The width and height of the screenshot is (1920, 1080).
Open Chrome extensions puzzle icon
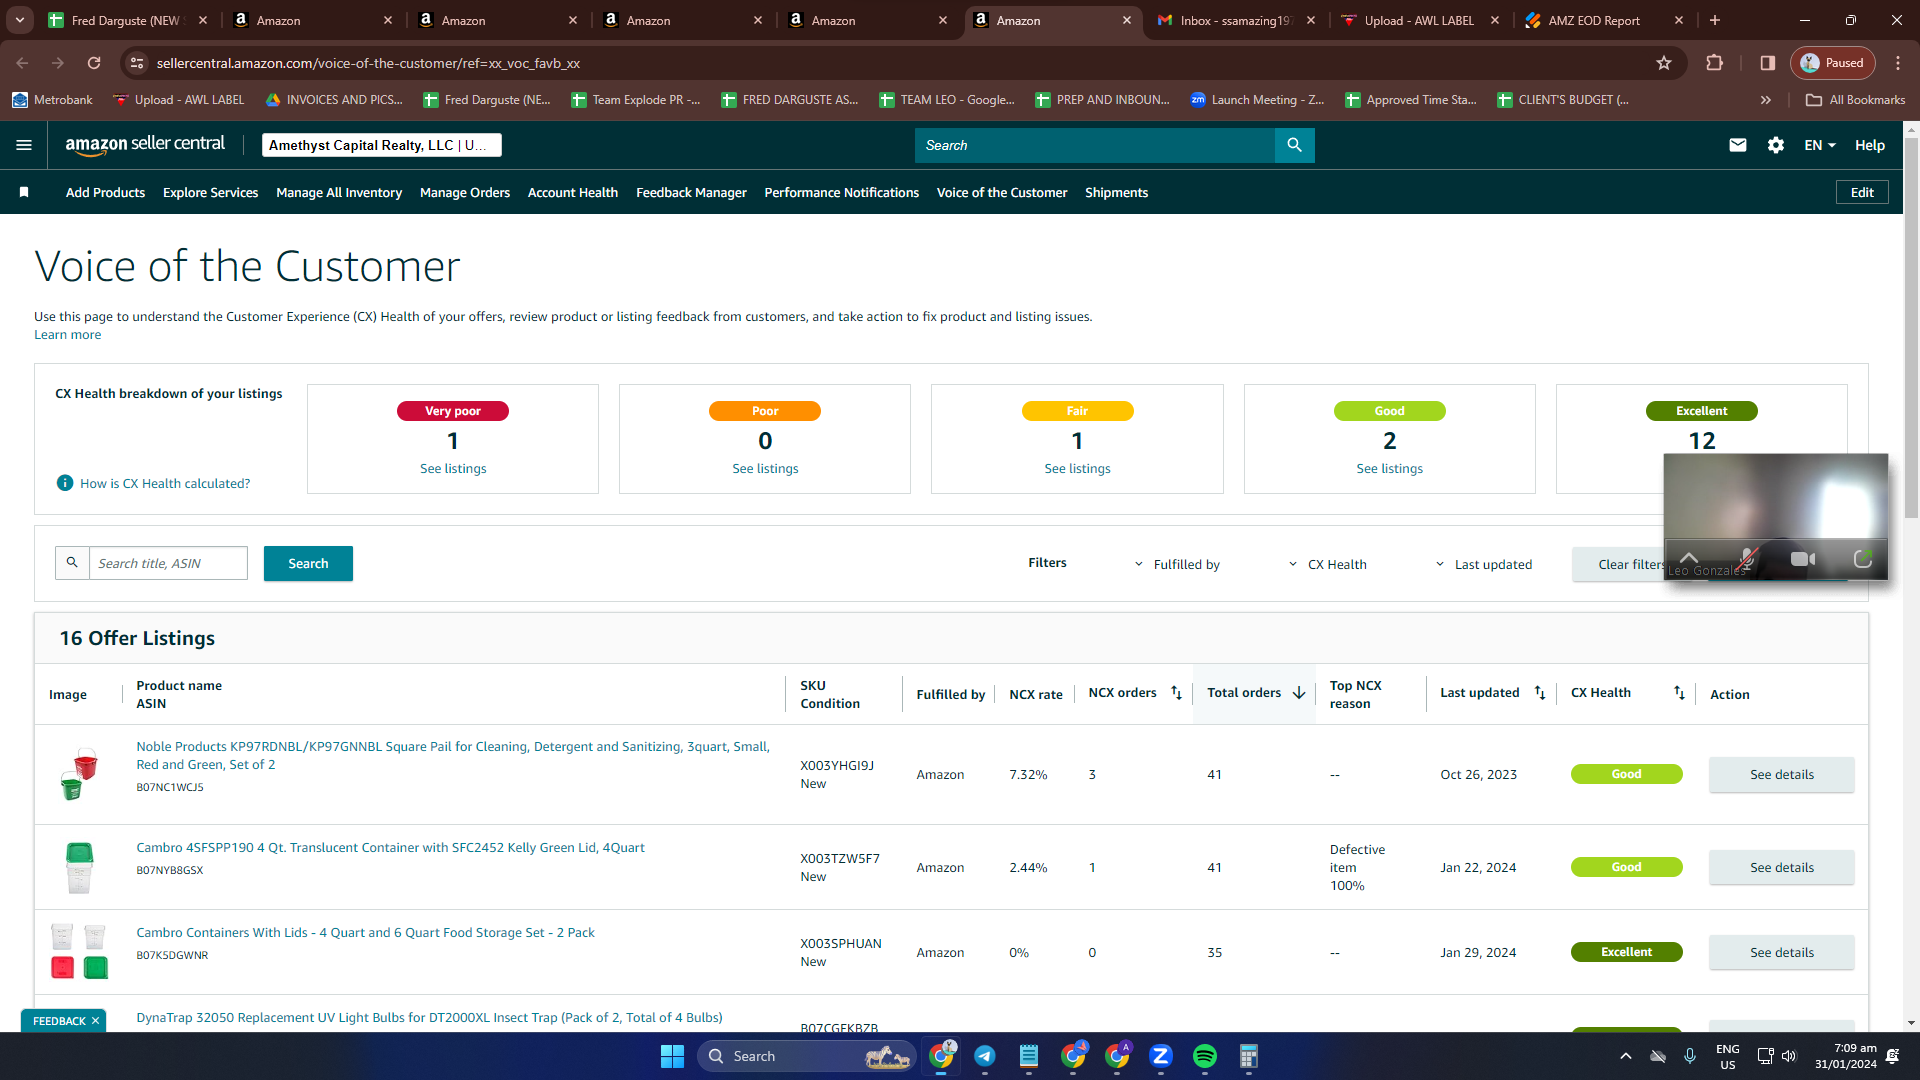click(x=1715, y=63)
